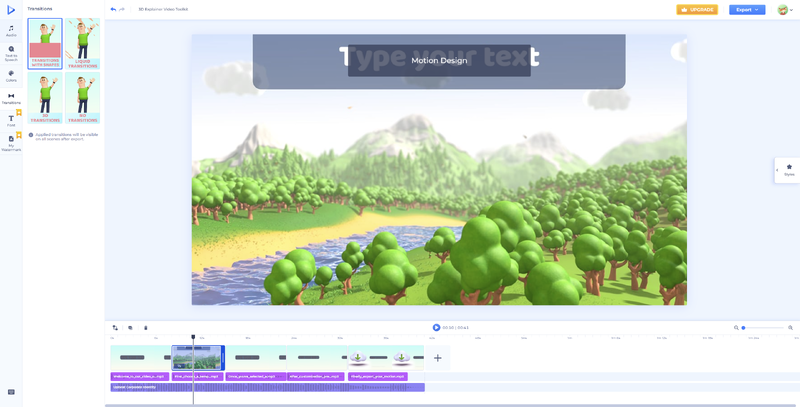Click the Type your text heading in preview
The width and height of the screenshot is (800, 407).
[439, 56]
